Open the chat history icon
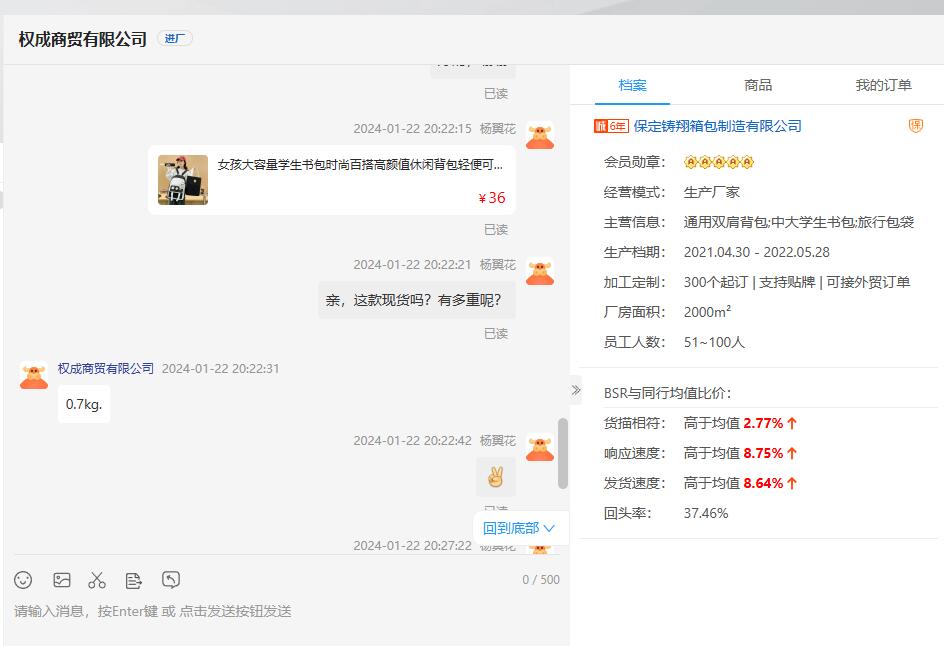944x646 pixels. click(x=171, y=580)
